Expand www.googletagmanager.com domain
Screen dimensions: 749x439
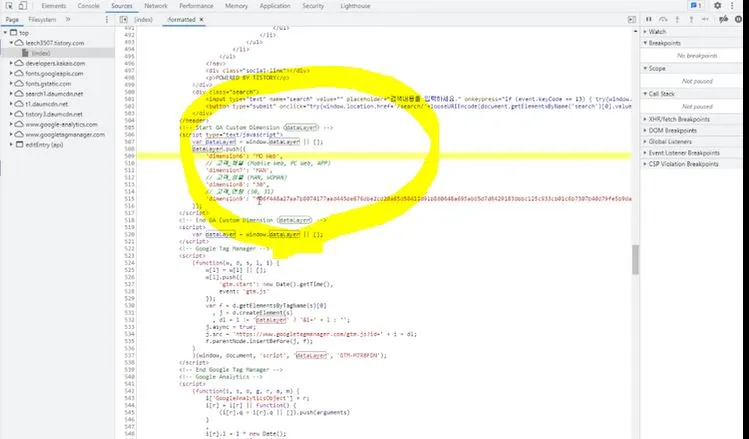[11, 134]
